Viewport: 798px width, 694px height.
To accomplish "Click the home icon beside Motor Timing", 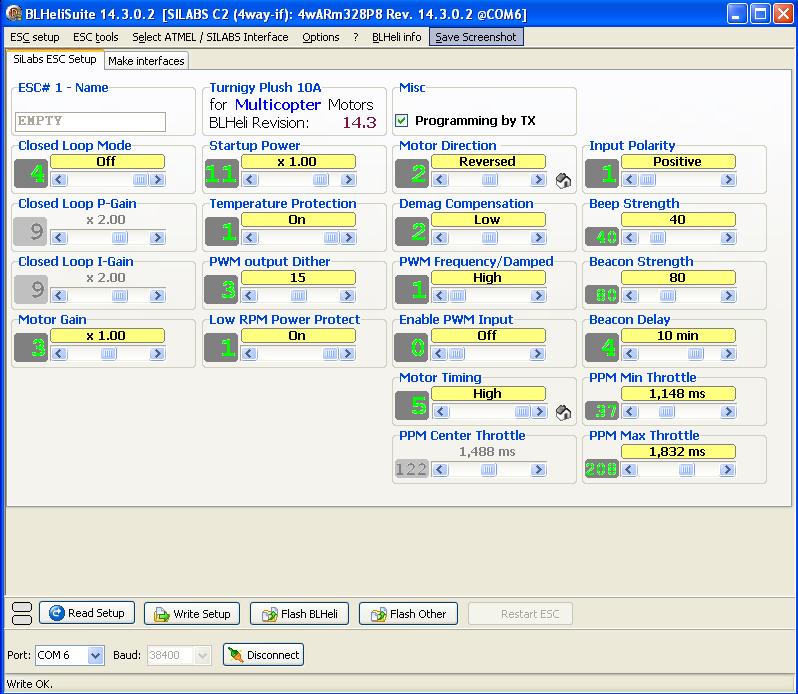I will pyautogui.click(x=563, y=413).
